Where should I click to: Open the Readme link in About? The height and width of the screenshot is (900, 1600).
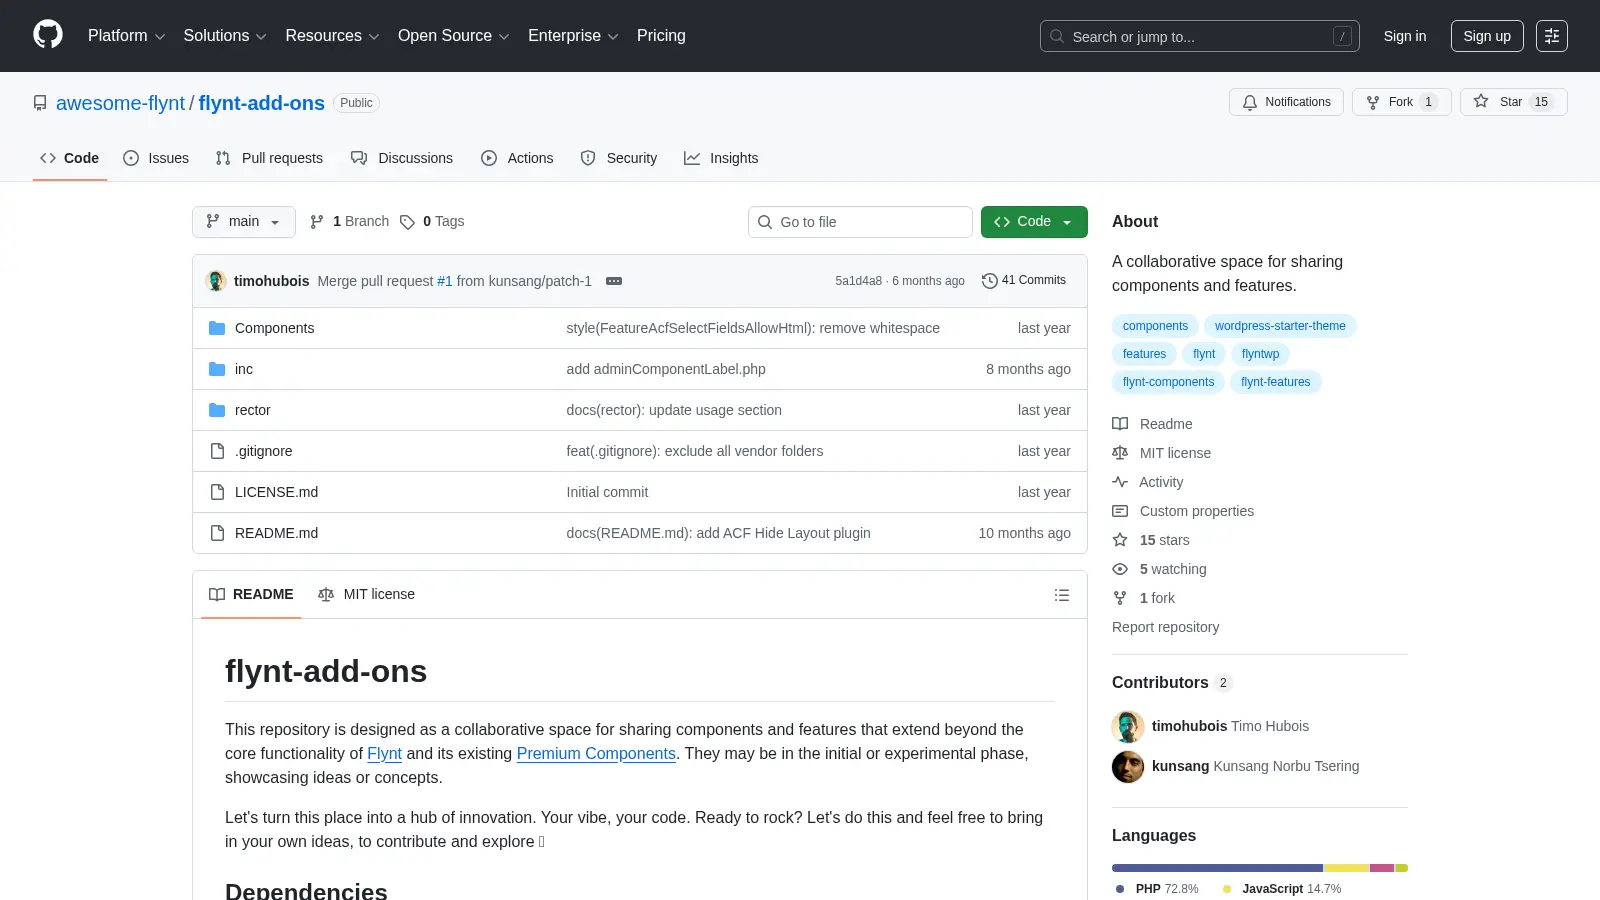pos(1153,424)
